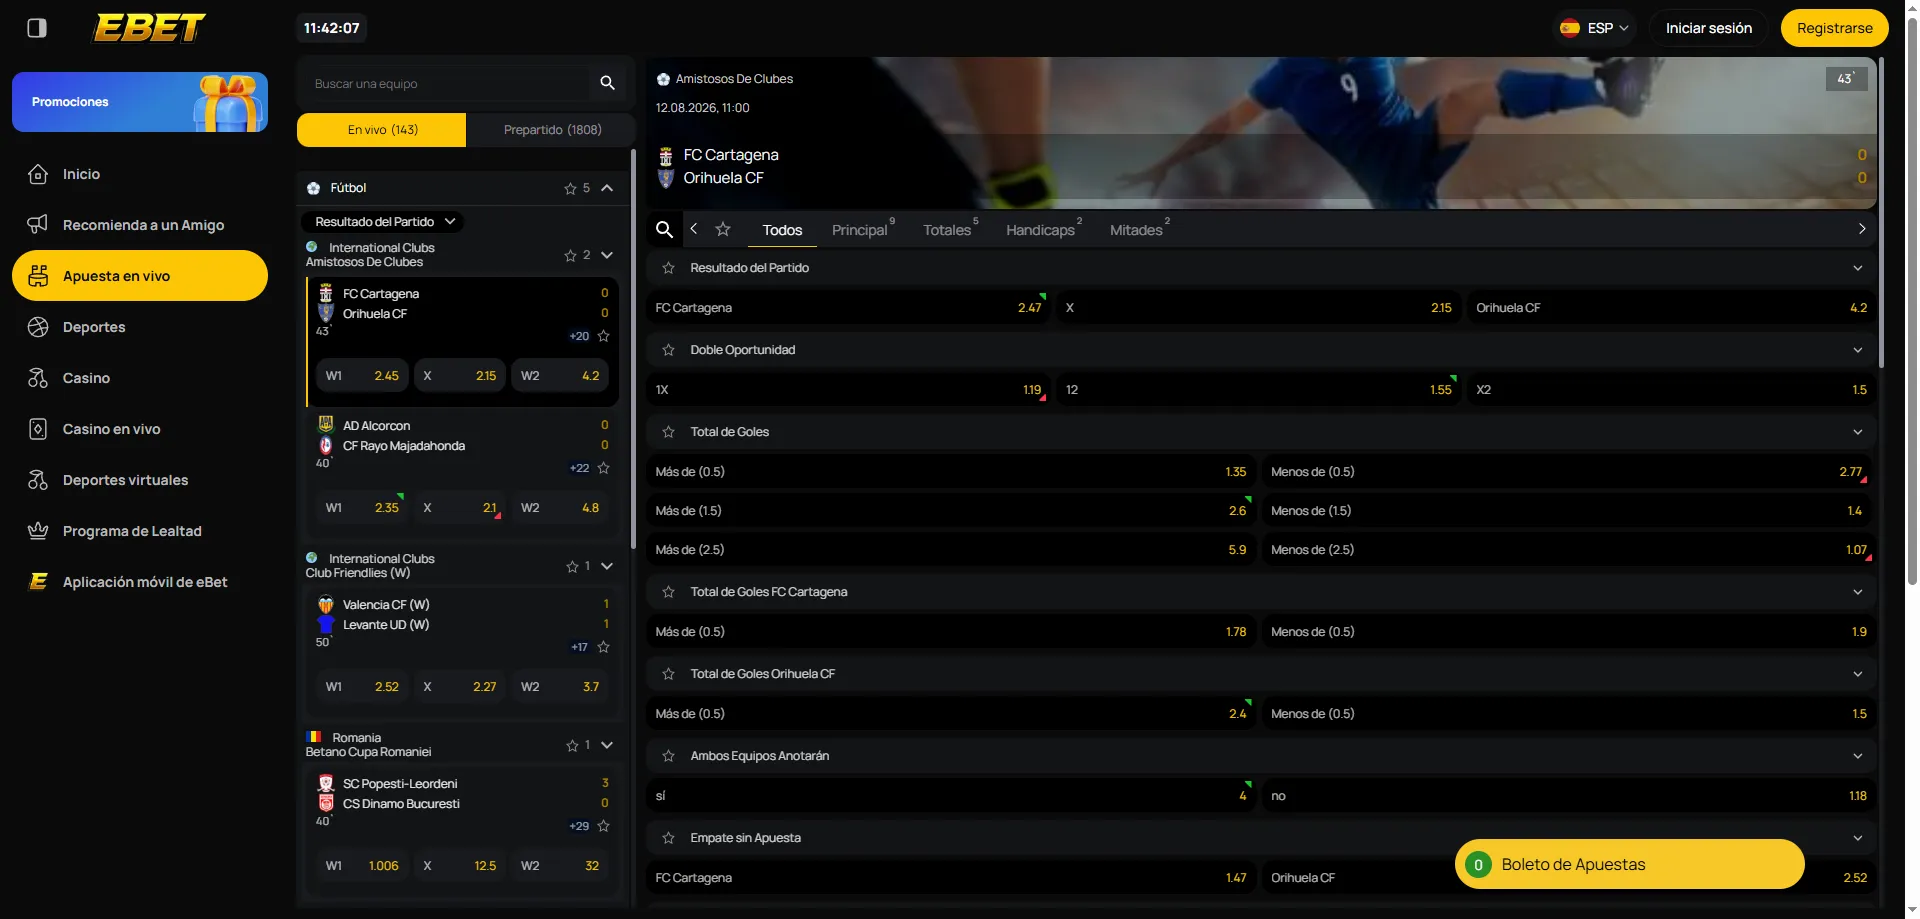Open the Promociones banner
1920x919 pixels.
pos(140,102)
